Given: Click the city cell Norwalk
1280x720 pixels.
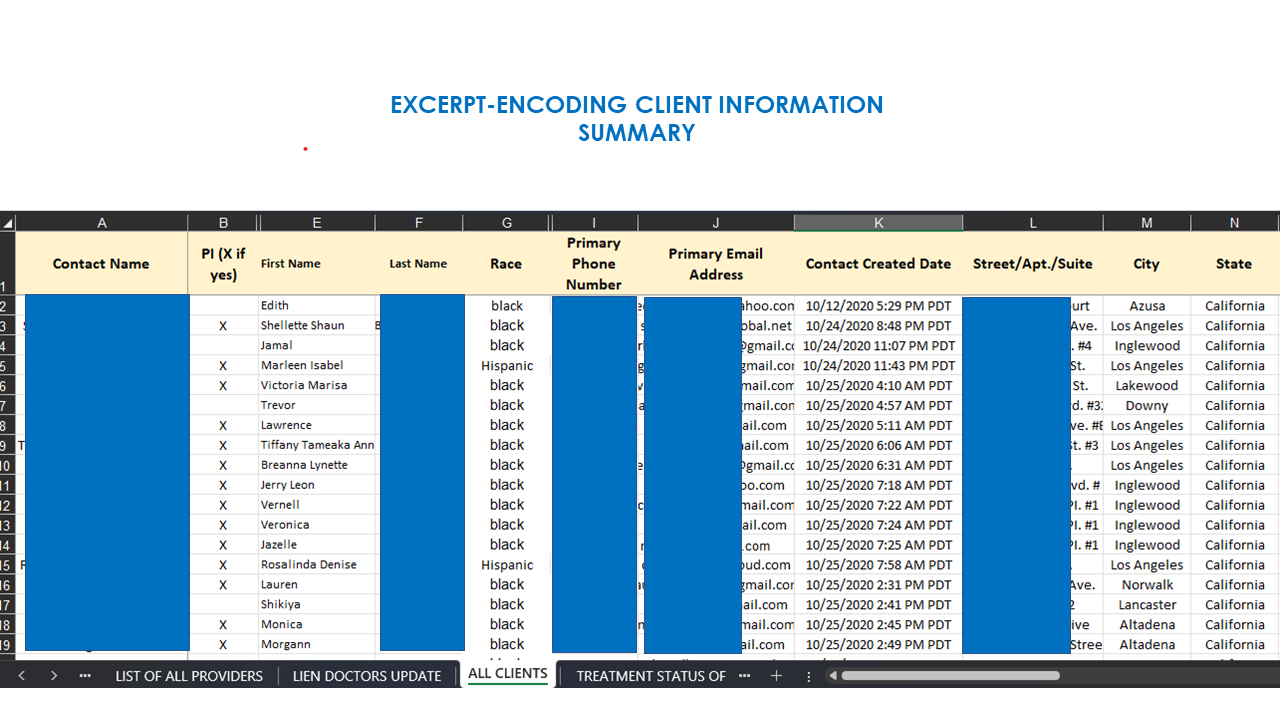Looking at the screenshot, I should 1147,585.
